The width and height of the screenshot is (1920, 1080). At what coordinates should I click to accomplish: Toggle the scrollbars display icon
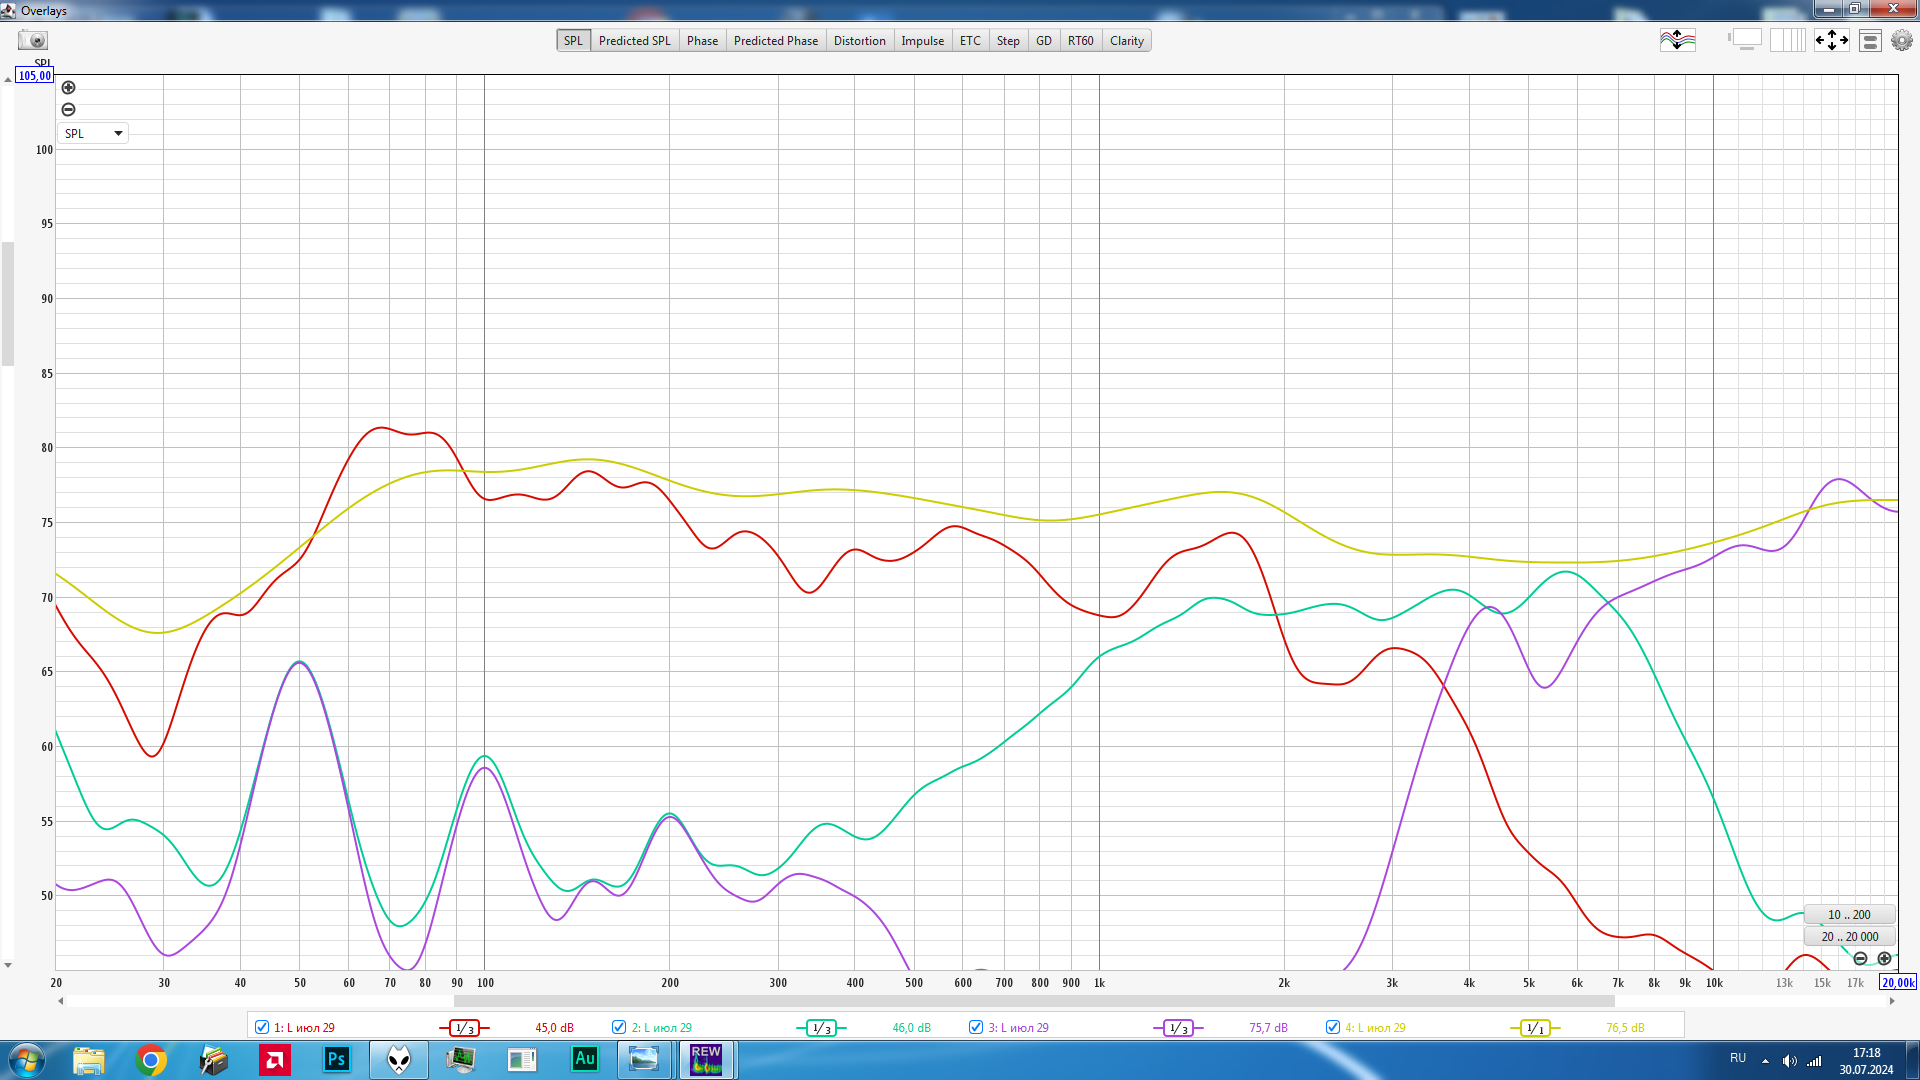(1745, 40)
